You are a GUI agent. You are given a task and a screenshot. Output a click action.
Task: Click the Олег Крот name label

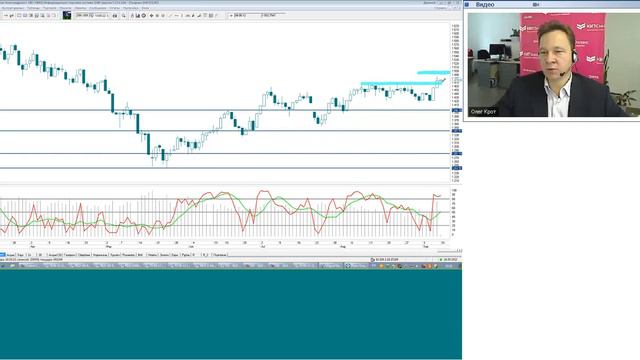point(483,111)
